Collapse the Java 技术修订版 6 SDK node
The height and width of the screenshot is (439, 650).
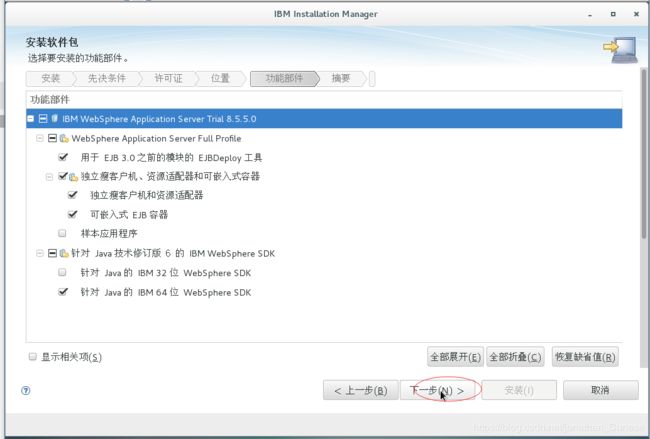click(x=40, y=253)
